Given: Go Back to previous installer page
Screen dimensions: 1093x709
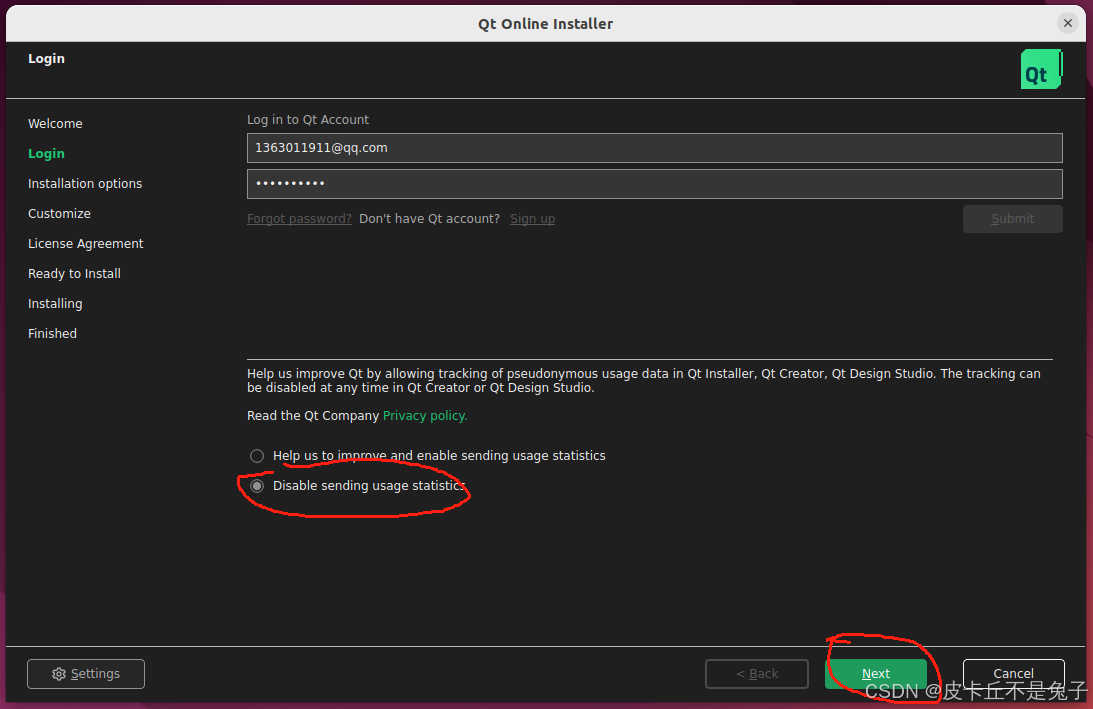Looking at the screenshot, I should (757, 674).
